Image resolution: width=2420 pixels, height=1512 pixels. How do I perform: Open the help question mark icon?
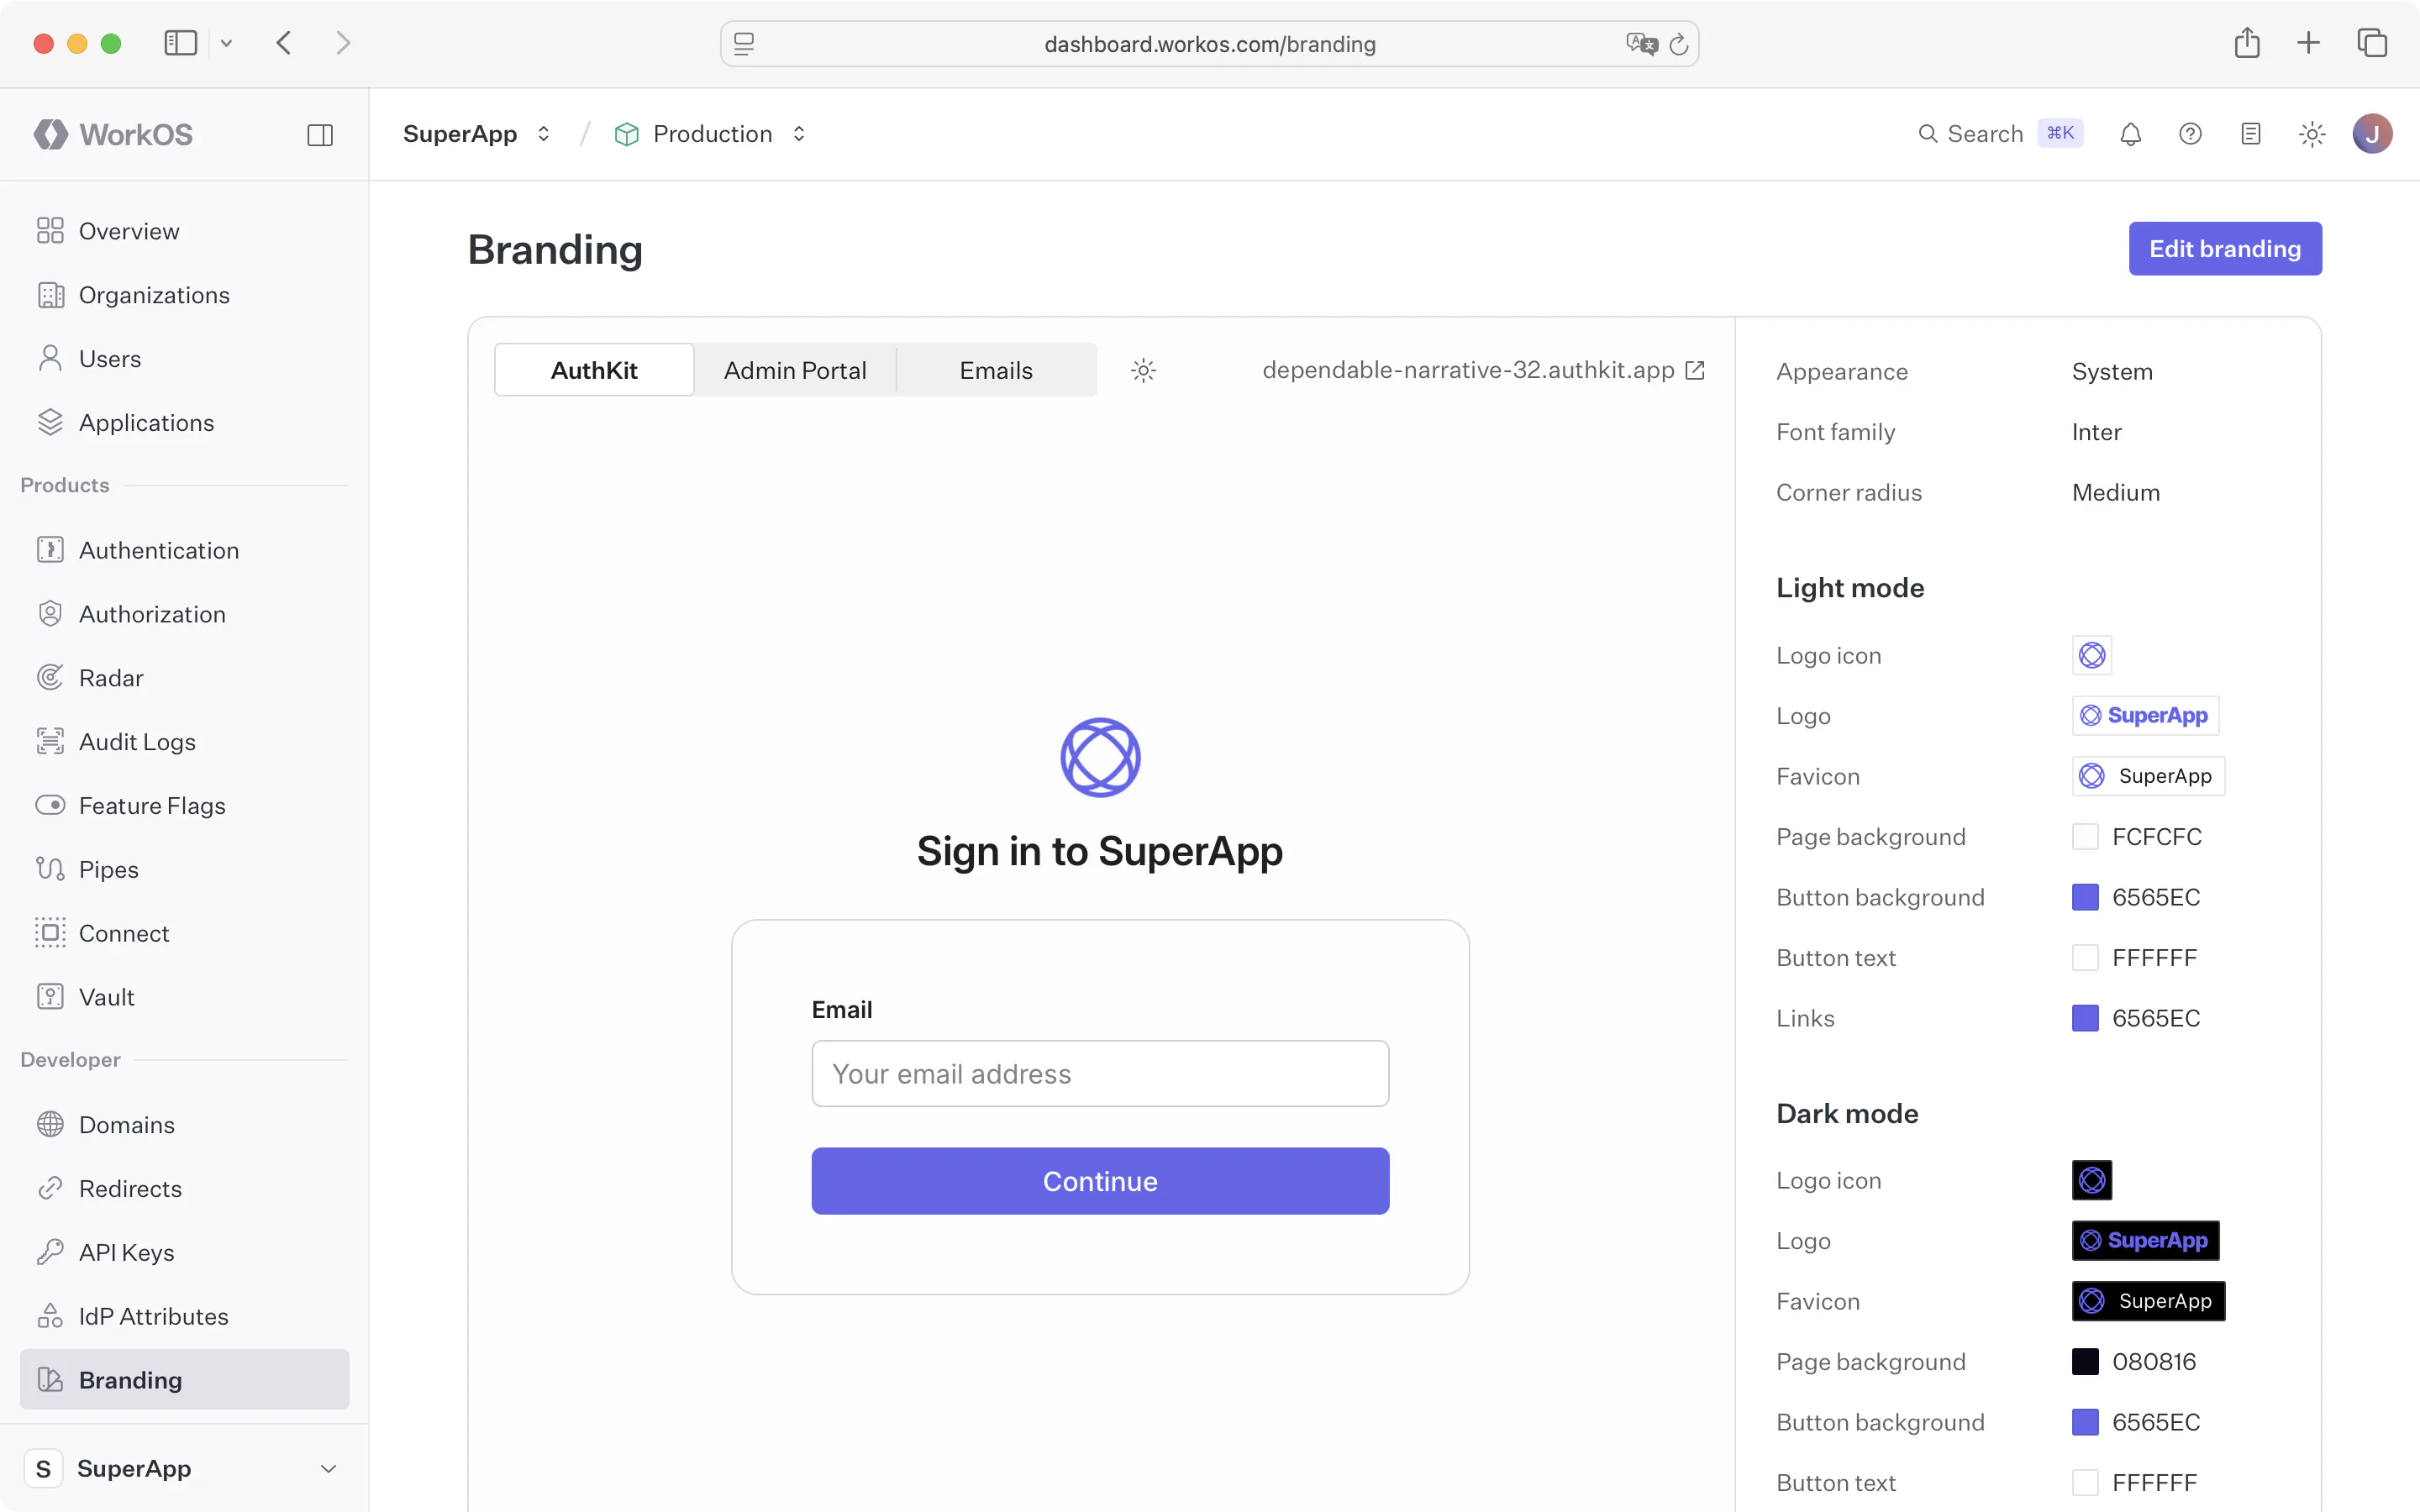pyautogui.click(x=2190, y=134)
